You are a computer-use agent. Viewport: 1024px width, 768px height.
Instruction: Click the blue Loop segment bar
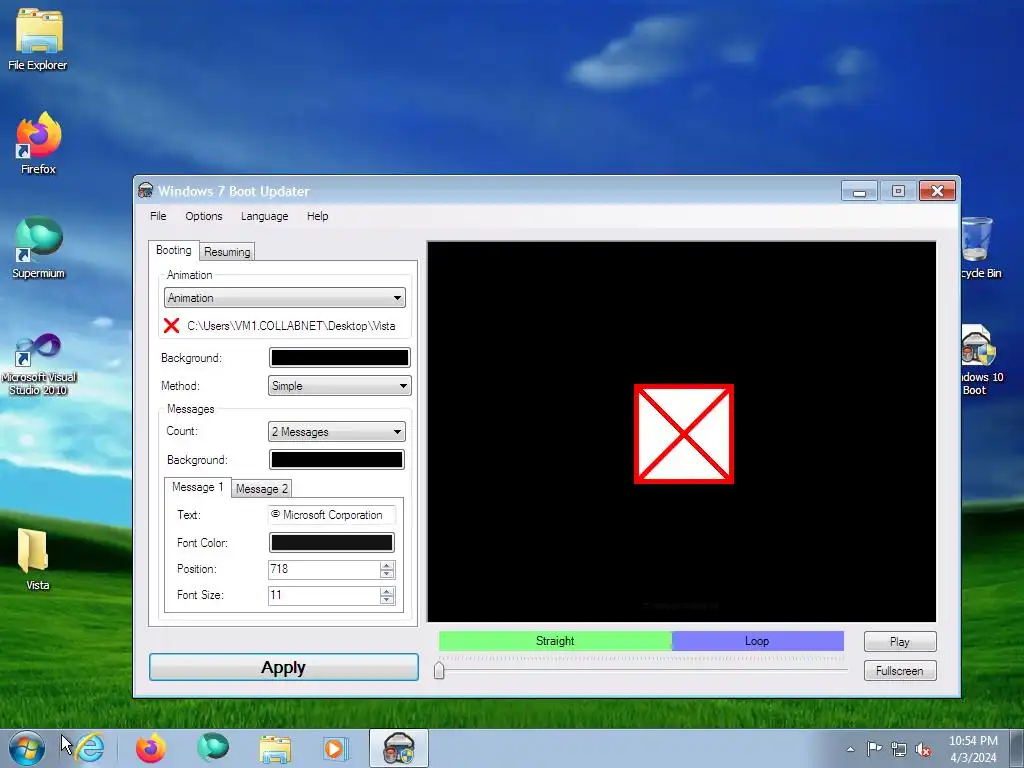click(758, 641)
